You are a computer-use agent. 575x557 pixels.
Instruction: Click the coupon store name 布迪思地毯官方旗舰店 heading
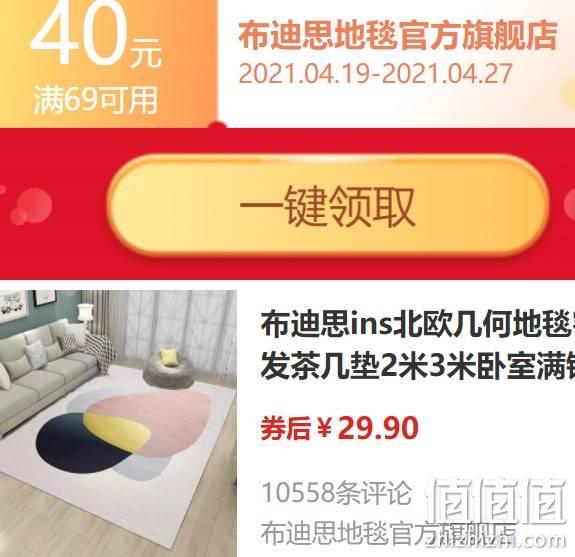pos(398,36)
